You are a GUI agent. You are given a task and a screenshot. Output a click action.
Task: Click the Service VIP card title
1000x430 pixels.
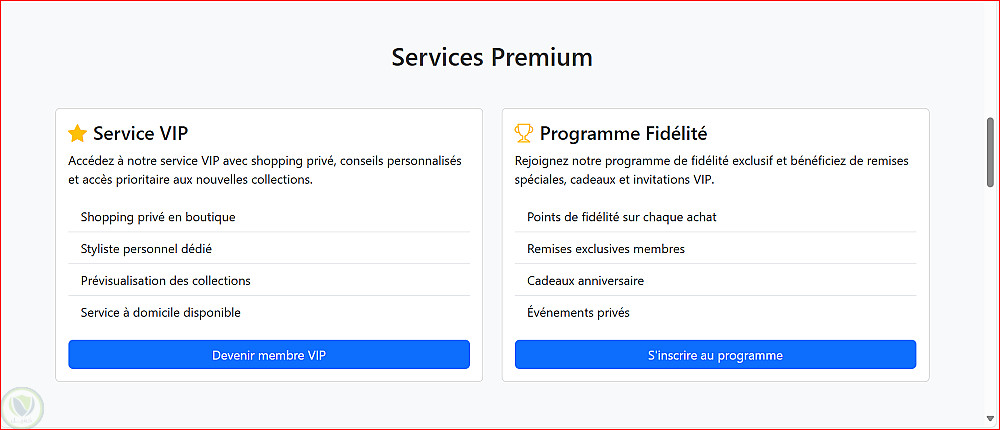[x=140, y=134]
